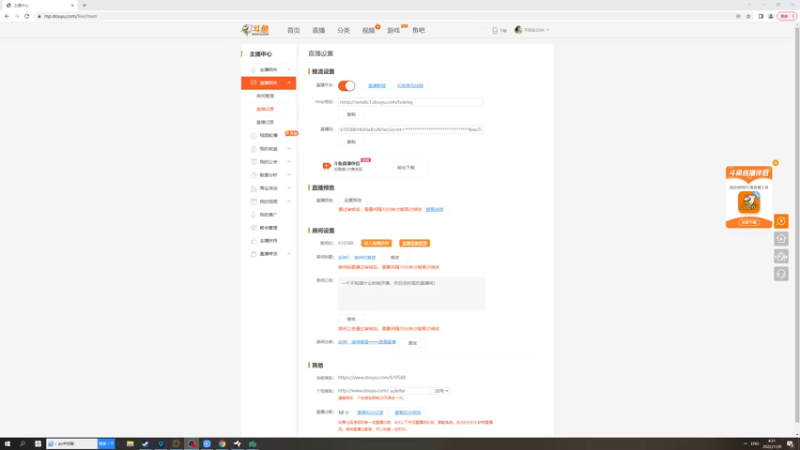Screen dimensions: 800x450
Task: Click the shield icon in sidebar
Action: pyautogui.click(x=254, y=228)
